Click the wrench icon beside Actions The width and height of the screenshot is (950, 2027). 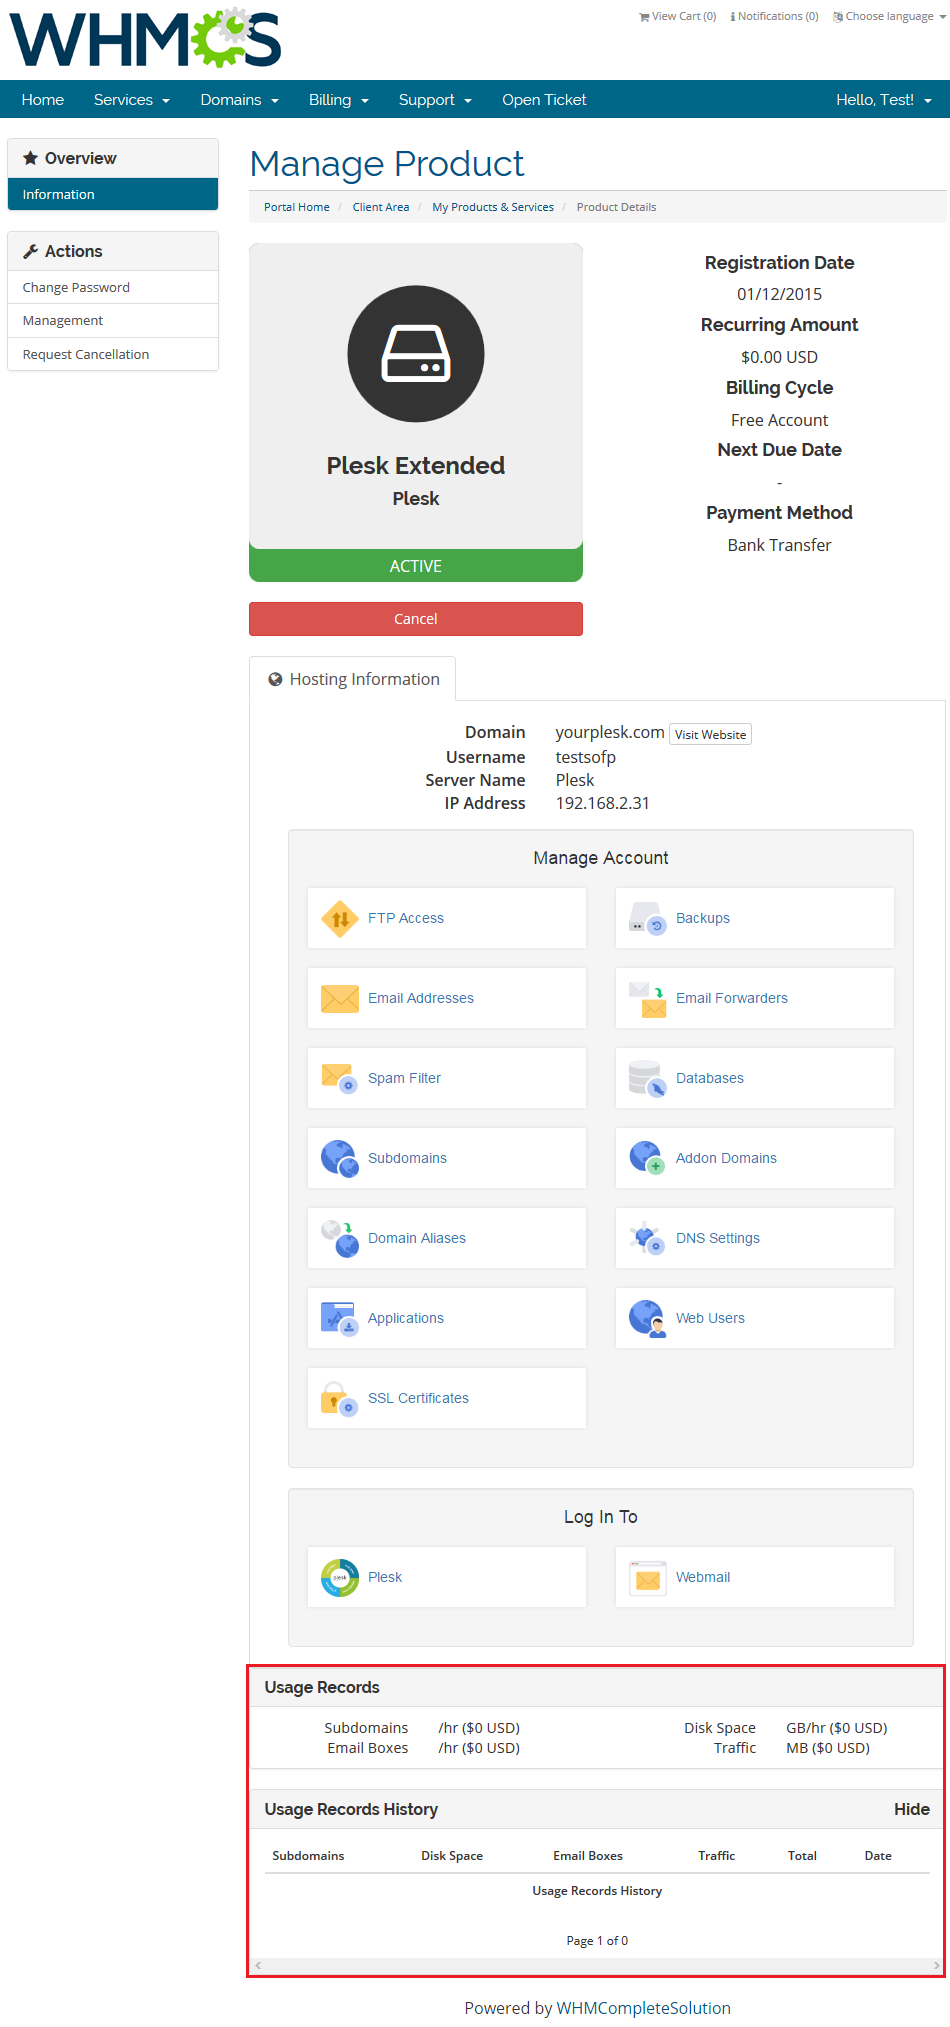click(x=31, y=251)
